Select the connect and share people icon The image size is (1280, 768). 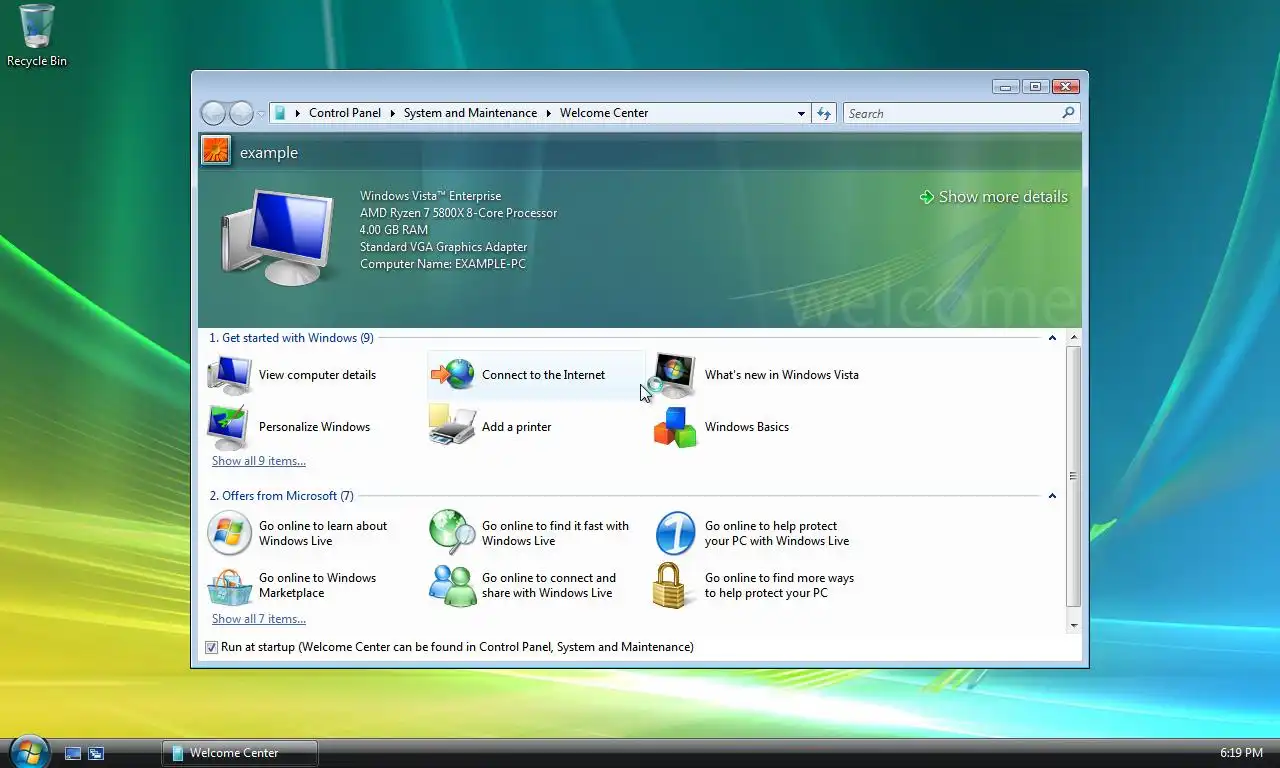click(x=453, y=585)
